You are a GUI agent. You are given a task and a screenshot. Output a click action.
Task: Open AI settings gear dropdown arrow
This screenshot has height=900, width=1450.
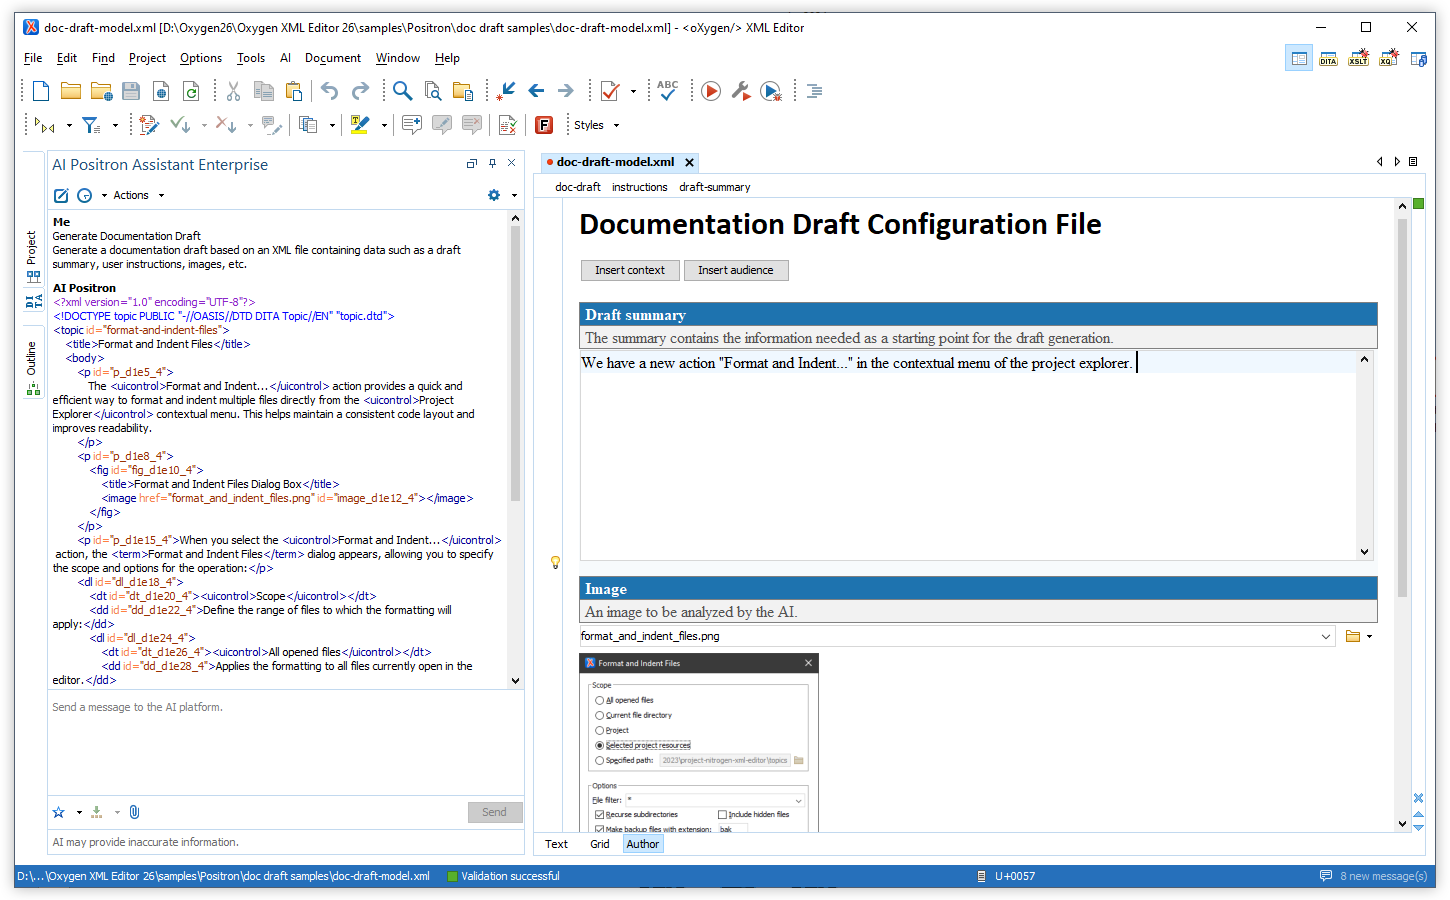click(x=514, y=195)
